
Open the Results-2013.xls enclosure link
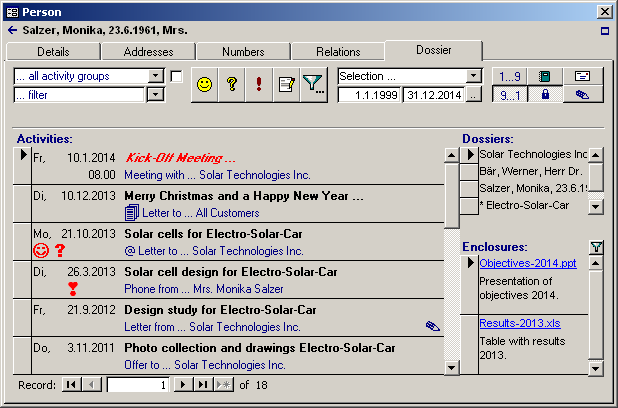(x=520, y=323)
